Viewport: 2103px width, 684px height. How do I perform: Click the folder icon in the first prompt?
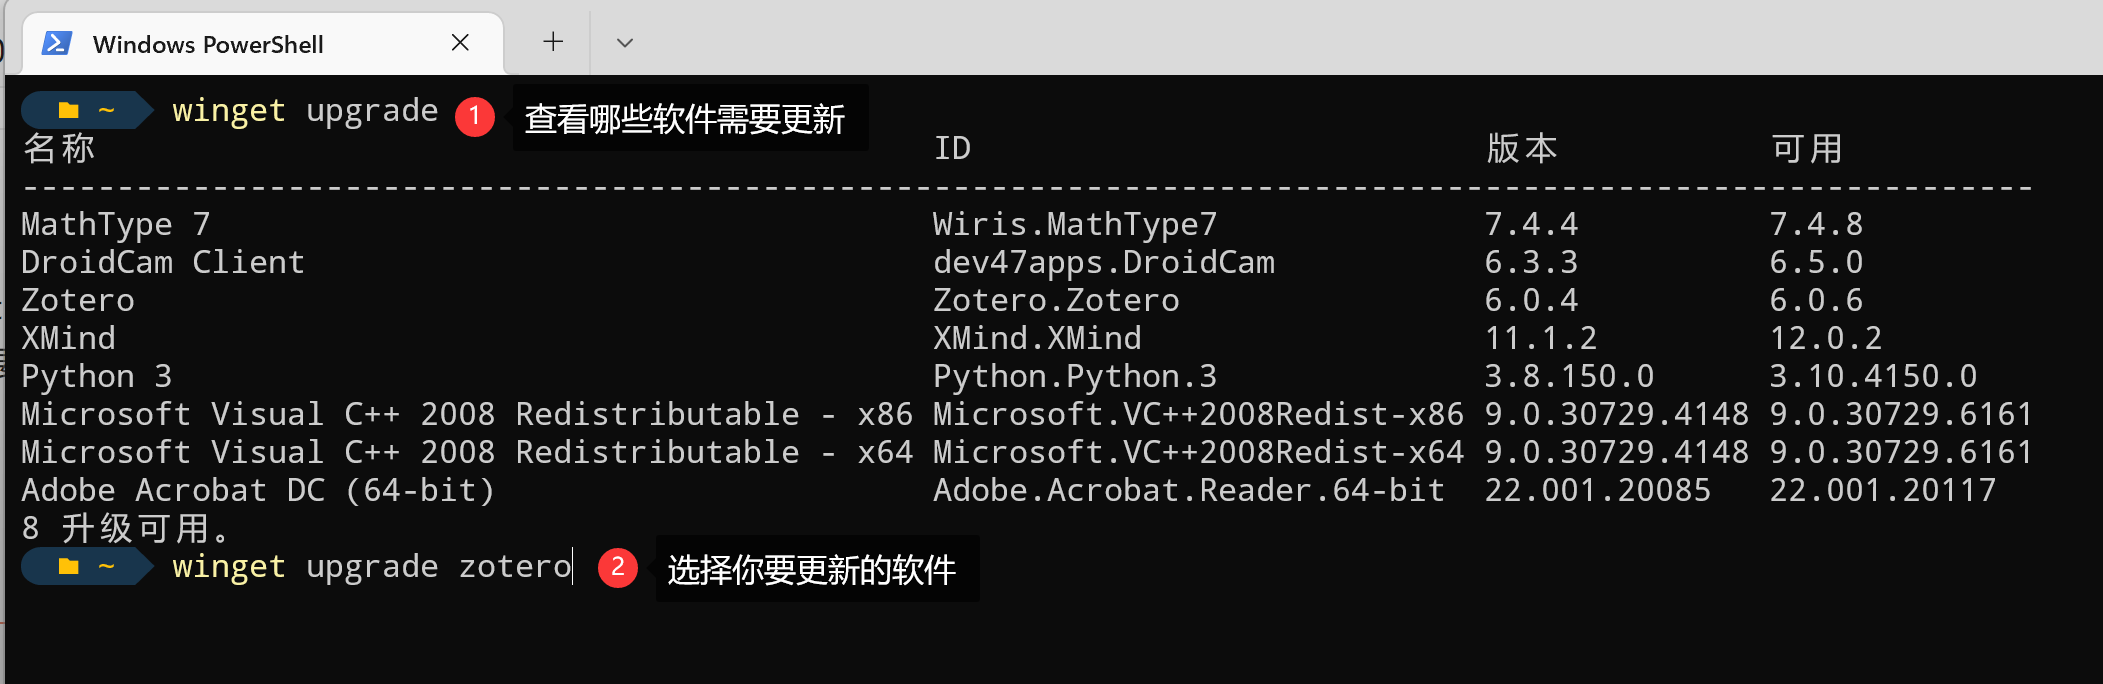68,110
